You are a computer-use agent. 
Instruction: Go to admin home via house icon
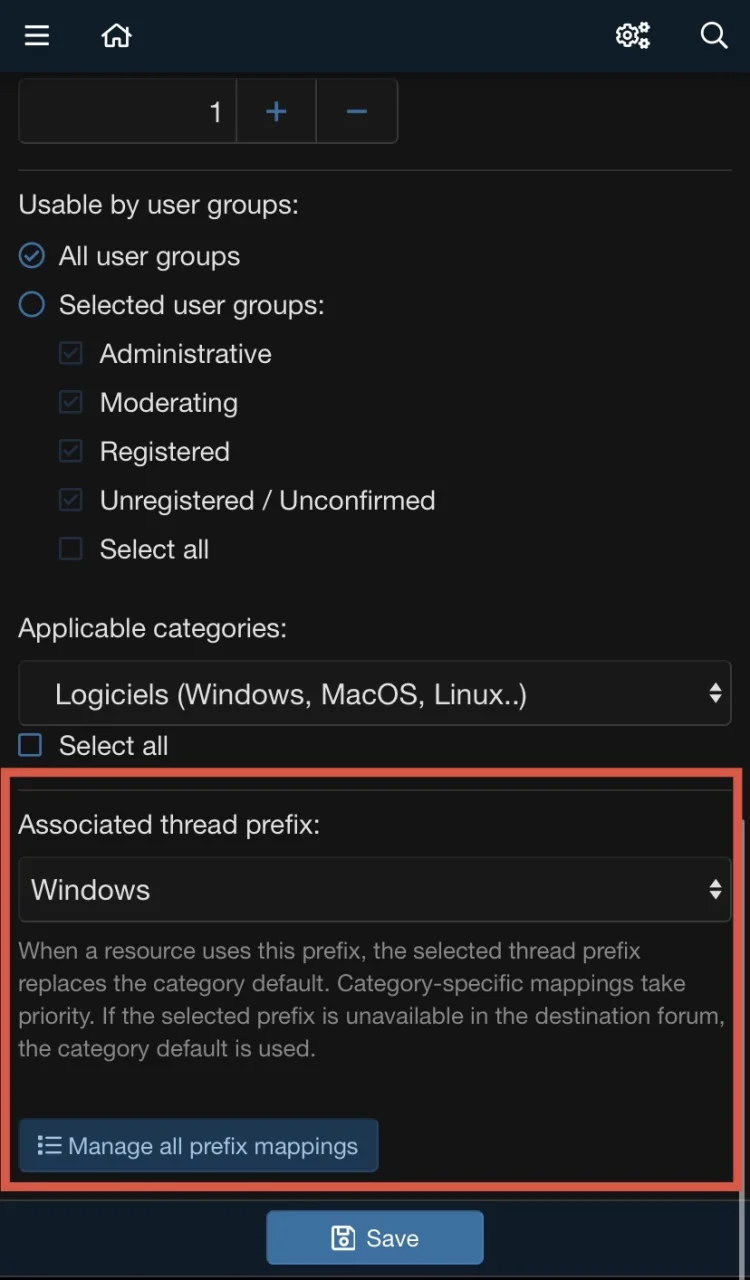(x=117, y=36)
